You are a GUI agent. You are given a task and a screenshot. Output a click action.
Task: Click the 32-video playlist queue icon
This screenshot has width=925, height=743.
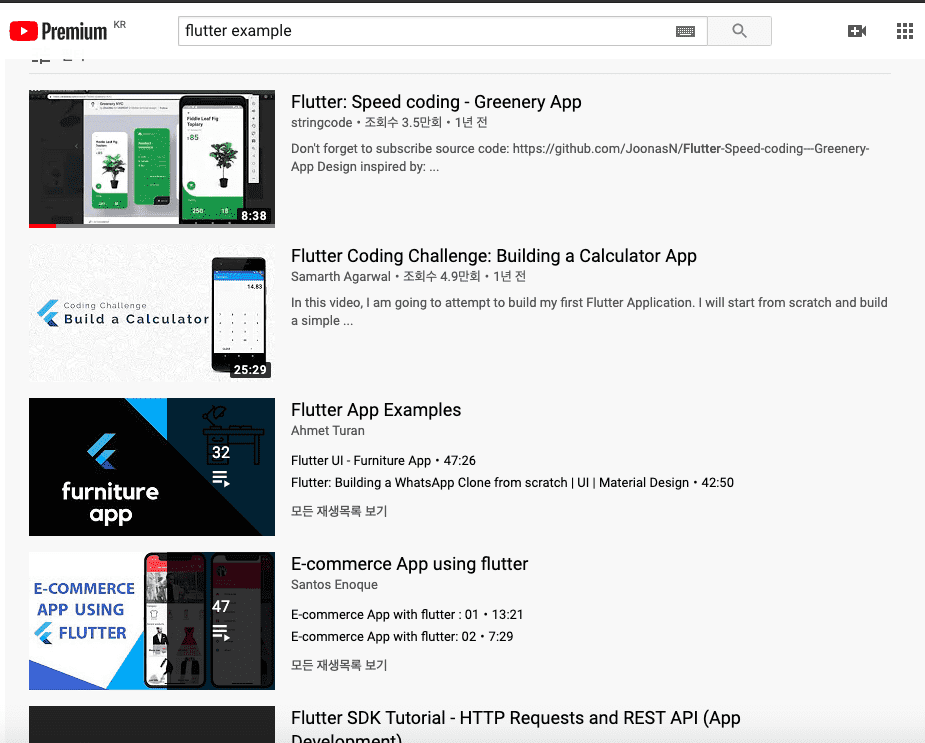point(221,479)
